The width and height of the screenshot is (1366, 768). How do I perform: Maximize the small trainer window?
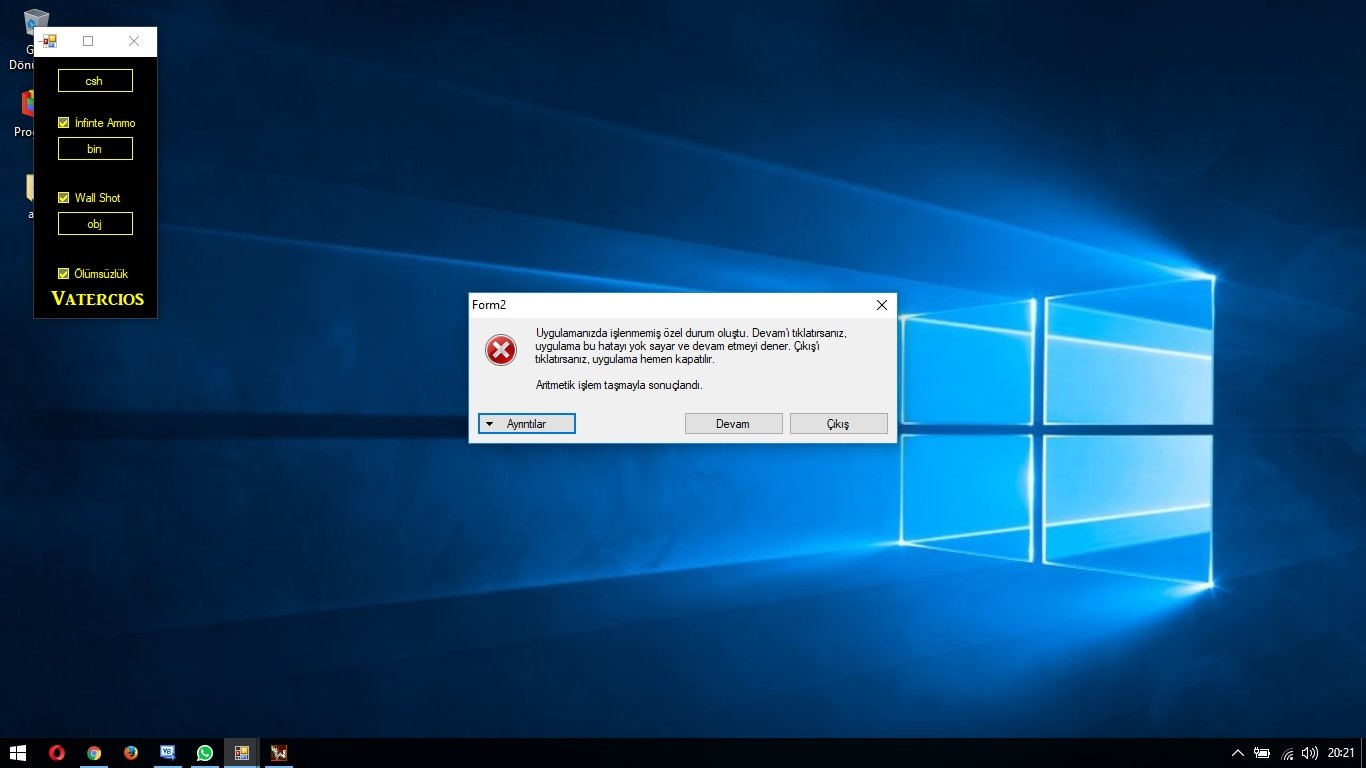point(88,41)
